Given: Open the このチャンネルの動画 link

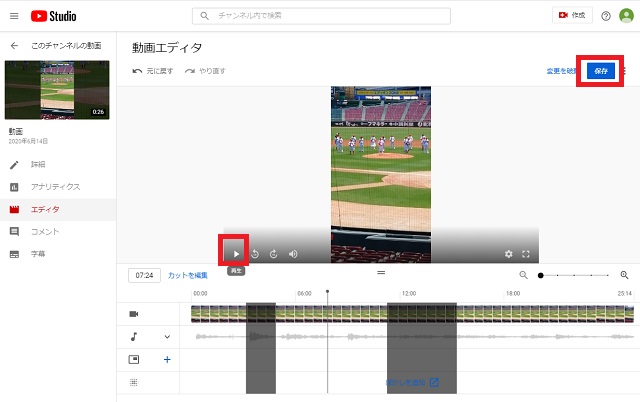Looking at the screenshot, I should click(x=66, y=45).
